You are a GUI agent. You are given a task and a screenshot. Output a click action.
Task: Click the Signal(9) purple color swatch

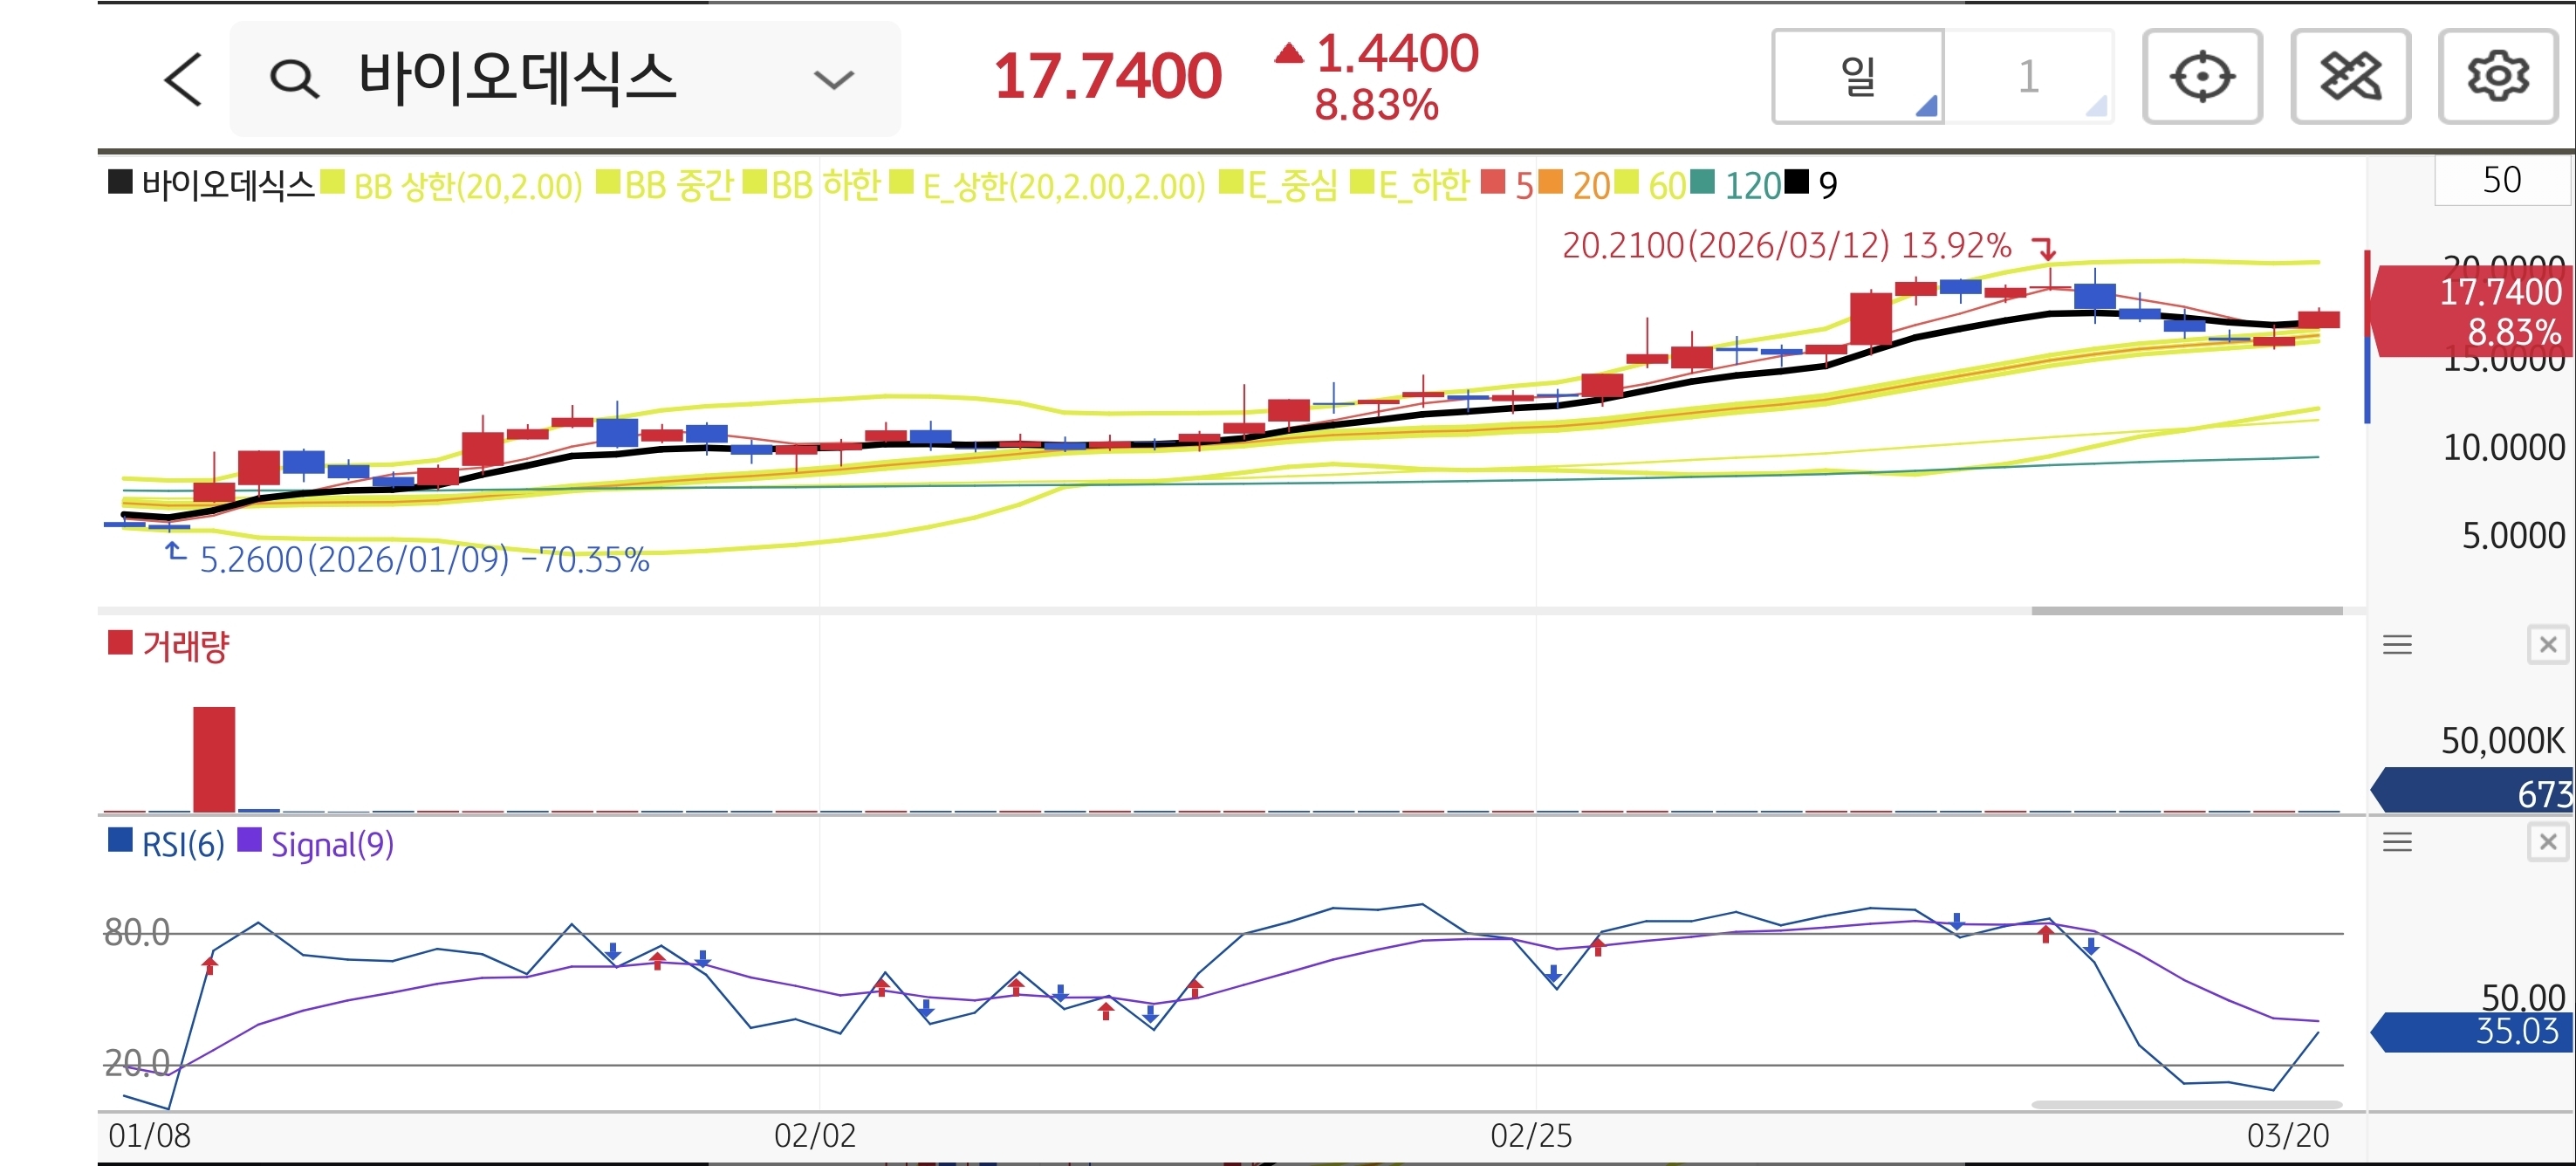click(249, 841)
